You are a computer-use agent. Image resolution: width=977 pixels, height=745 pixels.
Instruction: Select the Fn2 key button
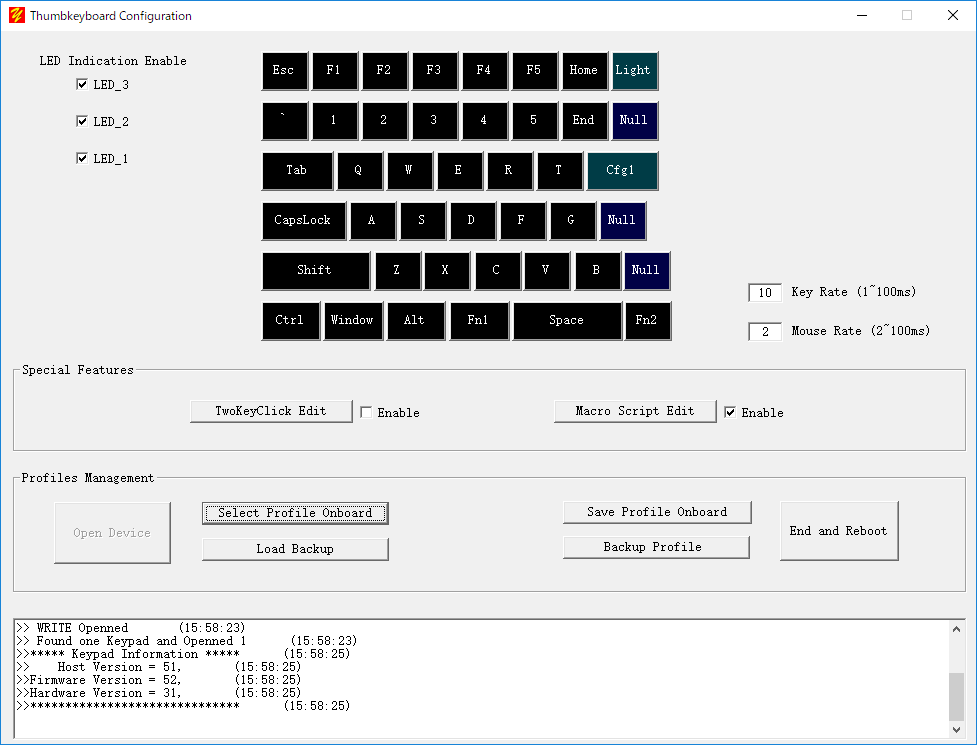pos(648,321)
